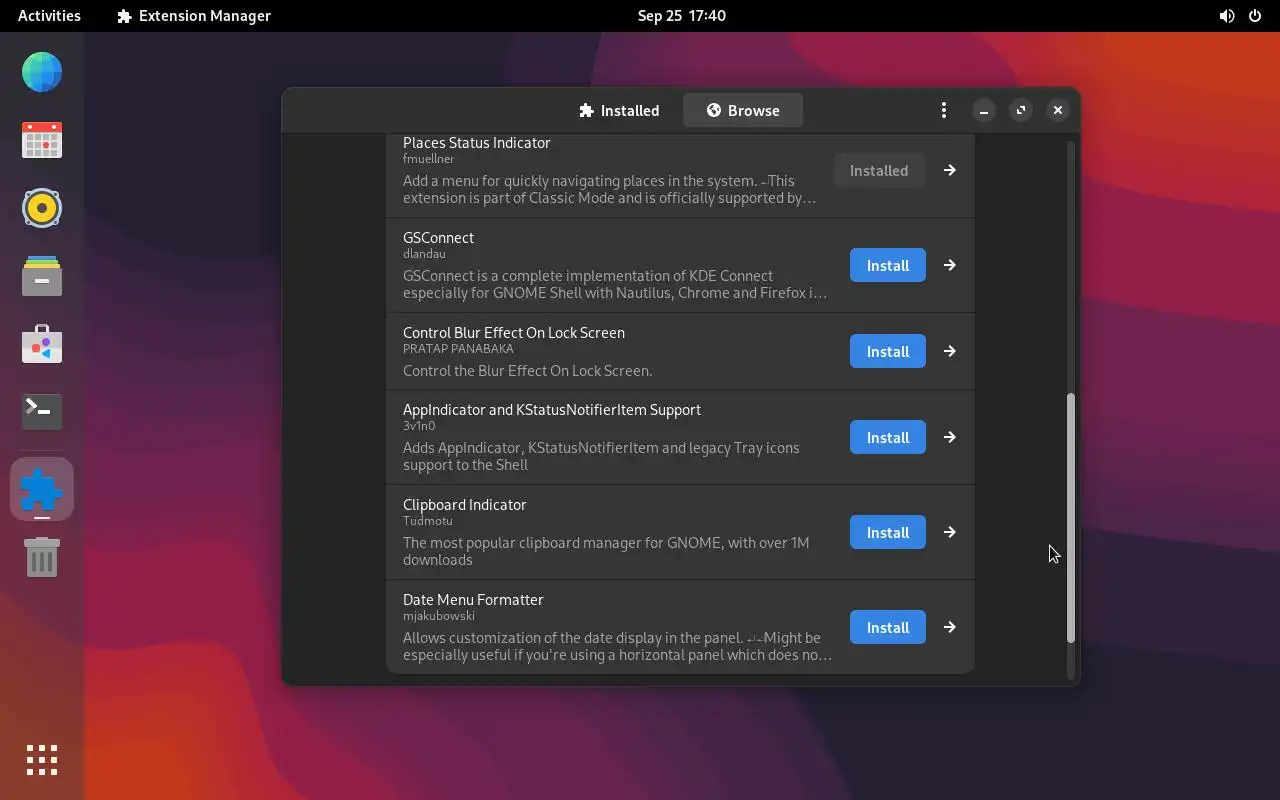Click author name Tudmotu
Viewport: 1280px width, 800px height.
point(428,521)
